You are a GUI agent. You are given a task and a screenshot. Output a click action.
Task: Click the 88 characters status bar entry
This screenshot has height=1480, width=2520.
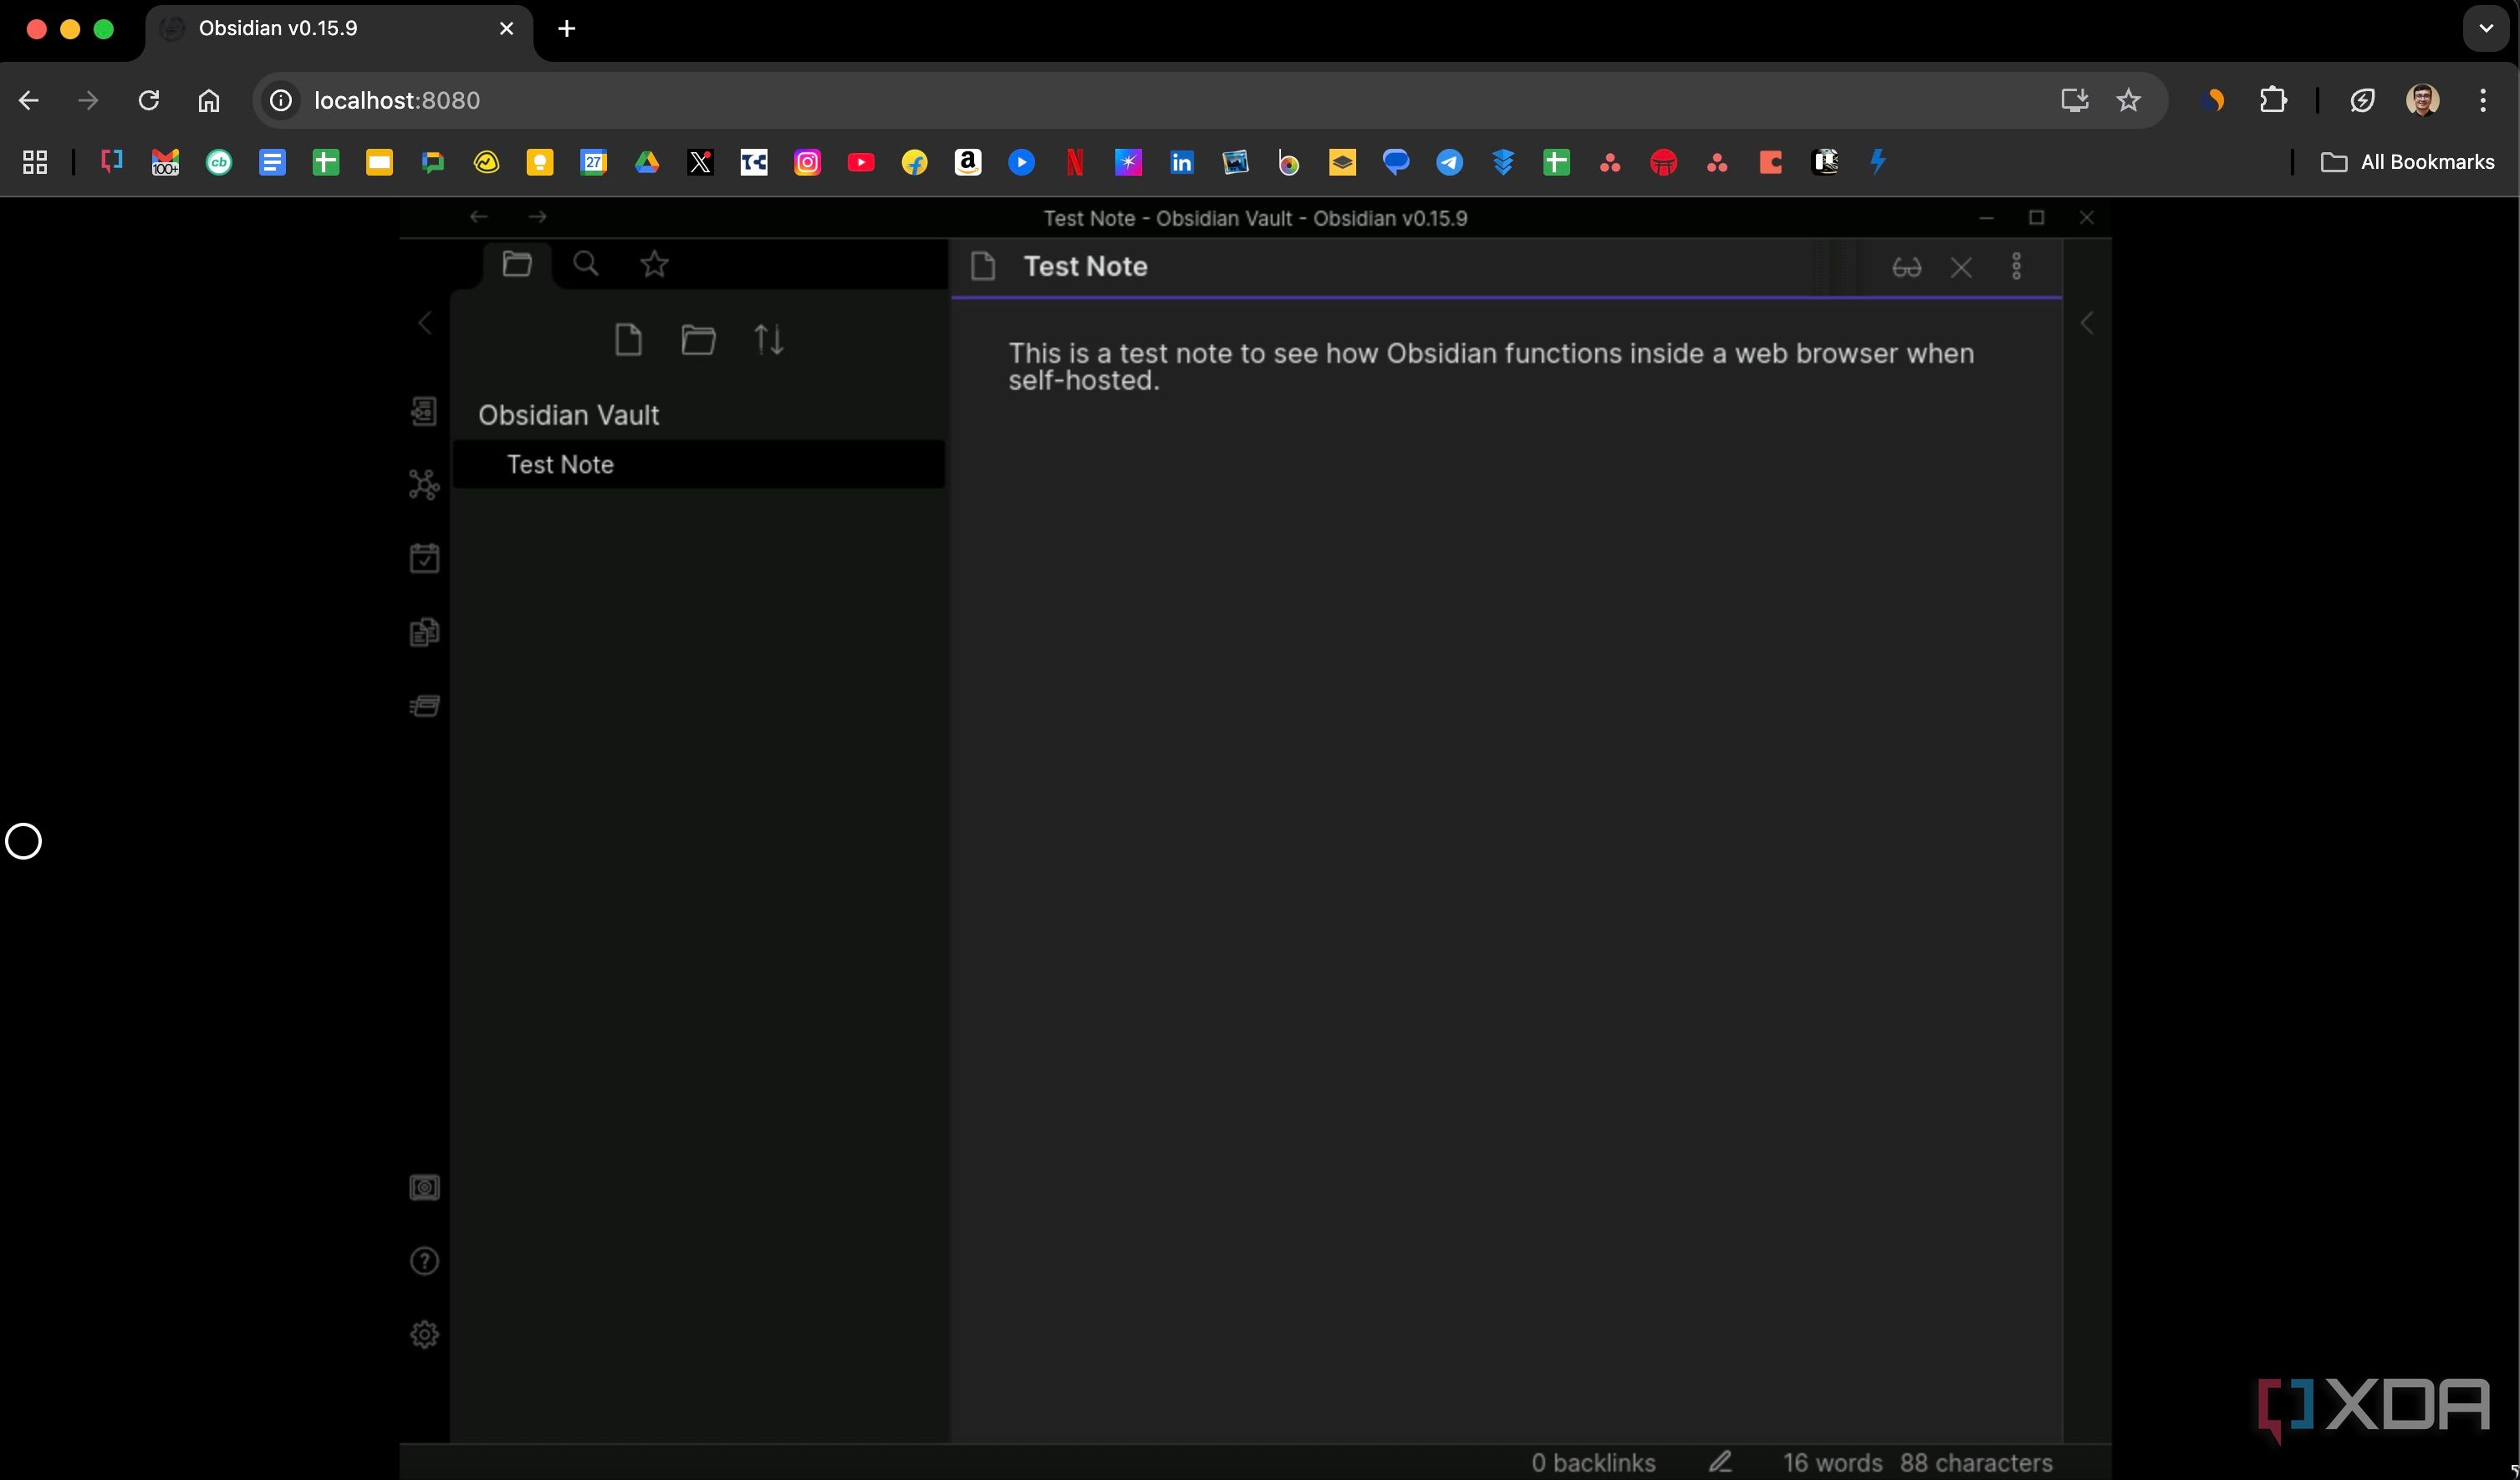pos(1976,1462)
